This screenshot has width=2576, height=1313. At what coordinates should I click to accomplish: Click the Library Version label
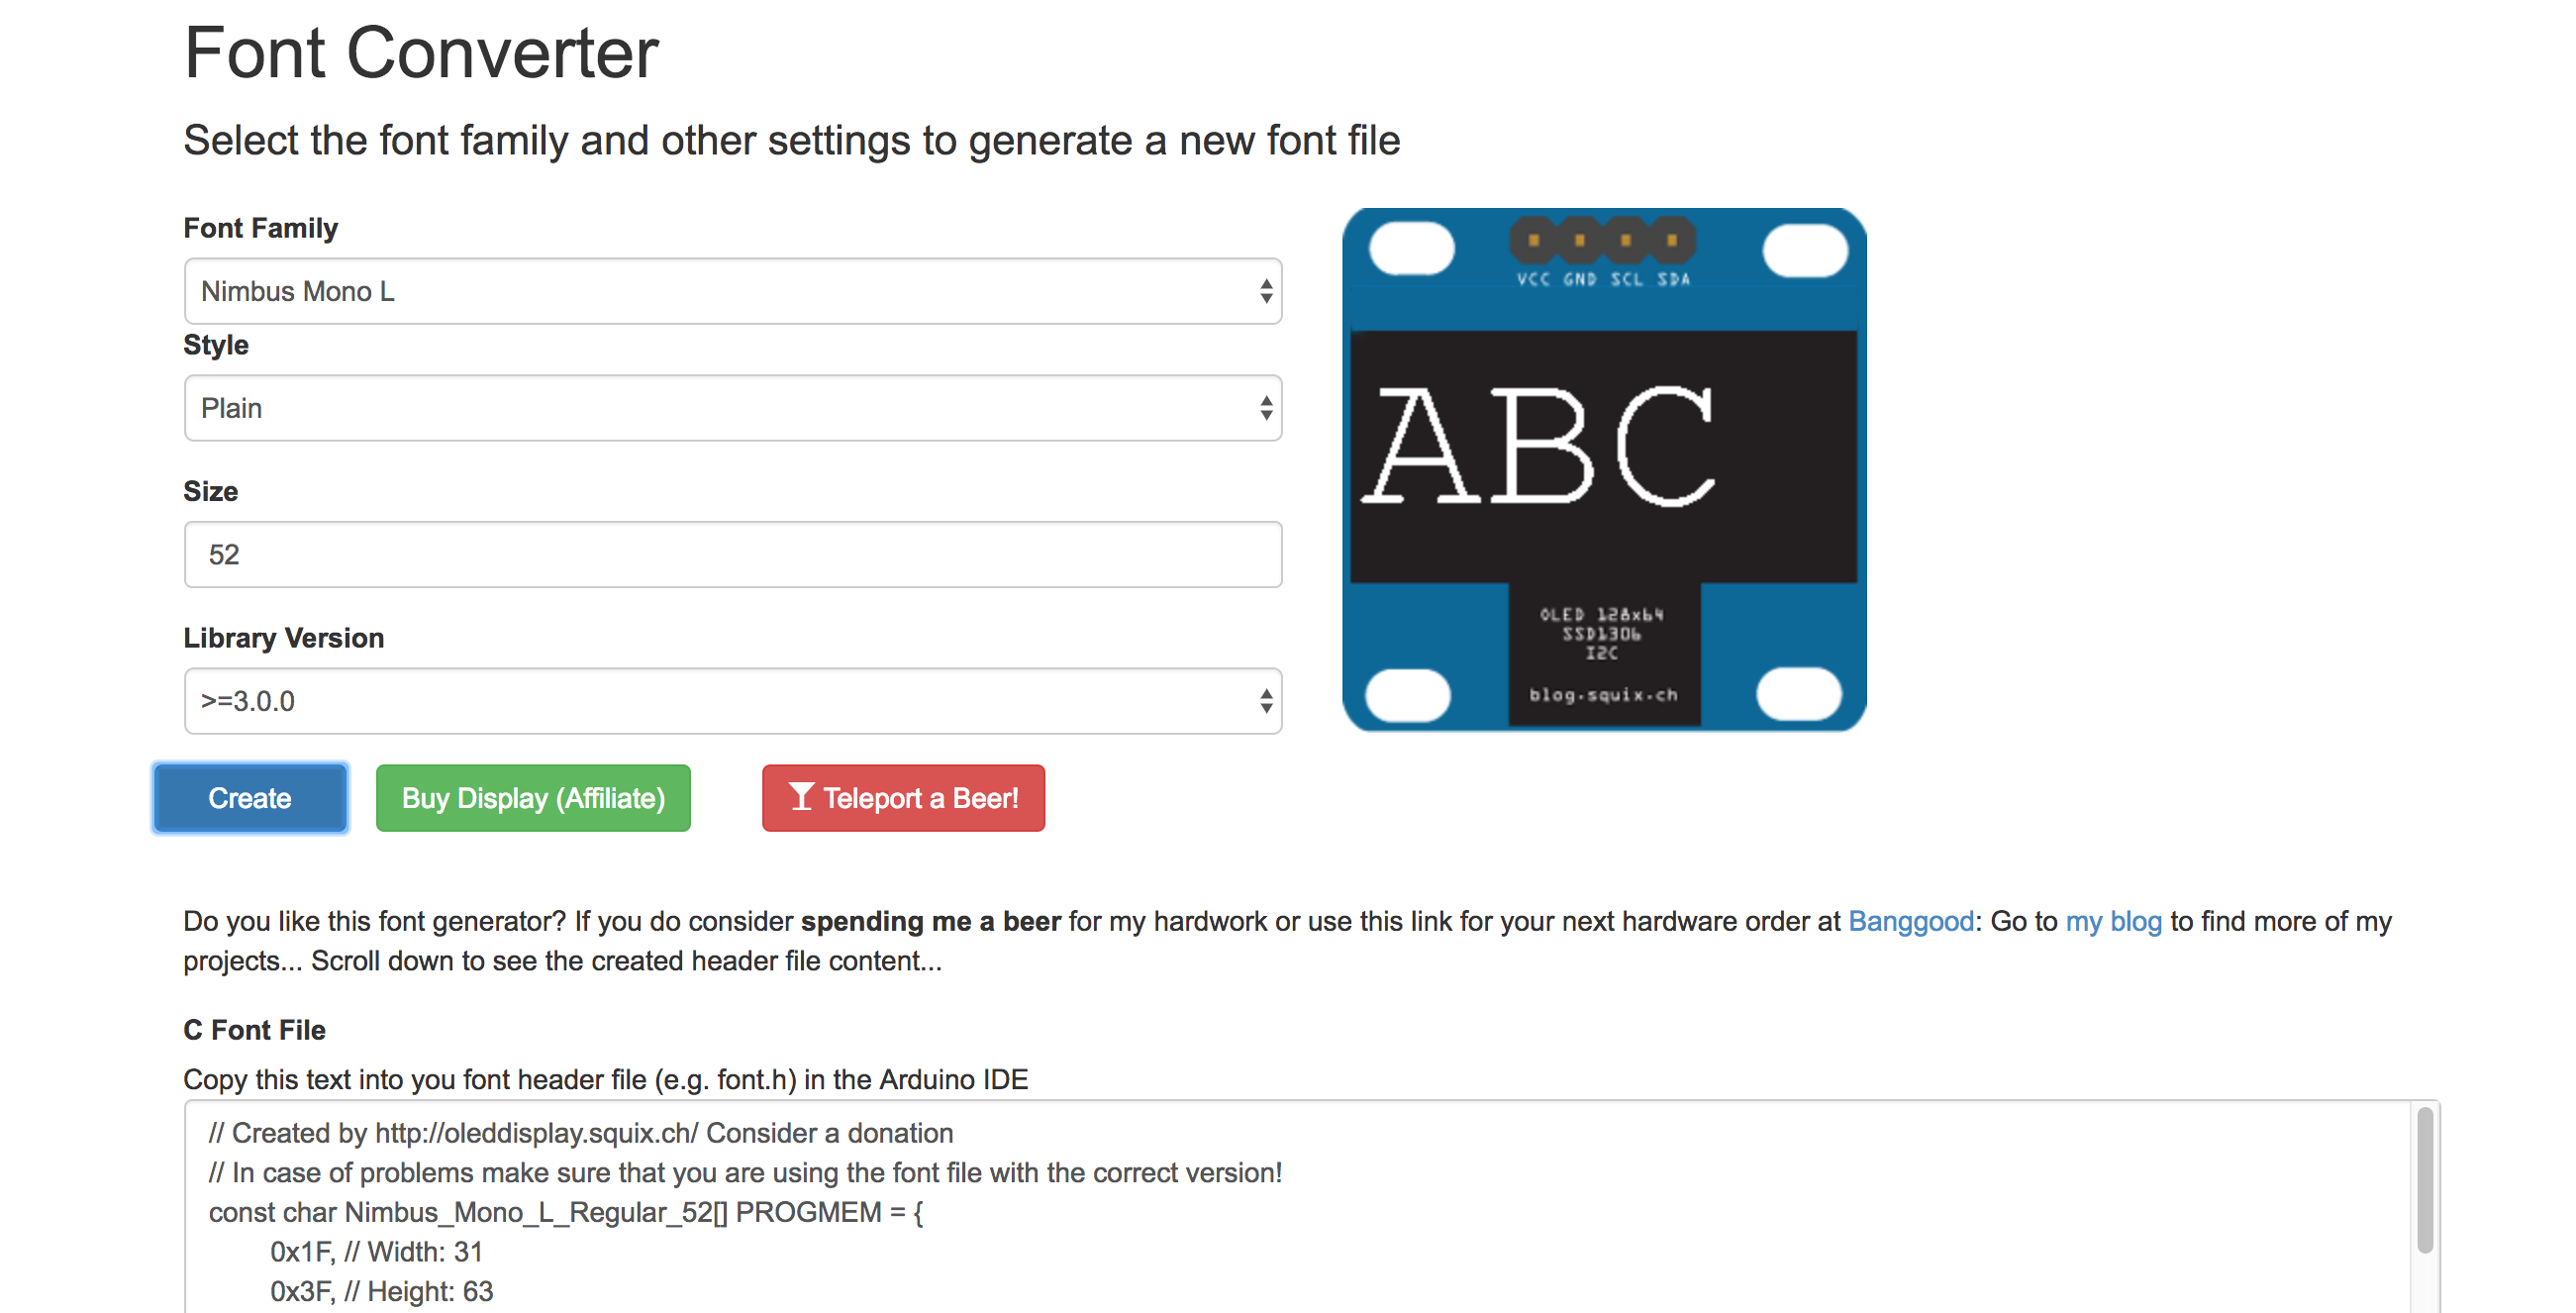tap(283, 638)
